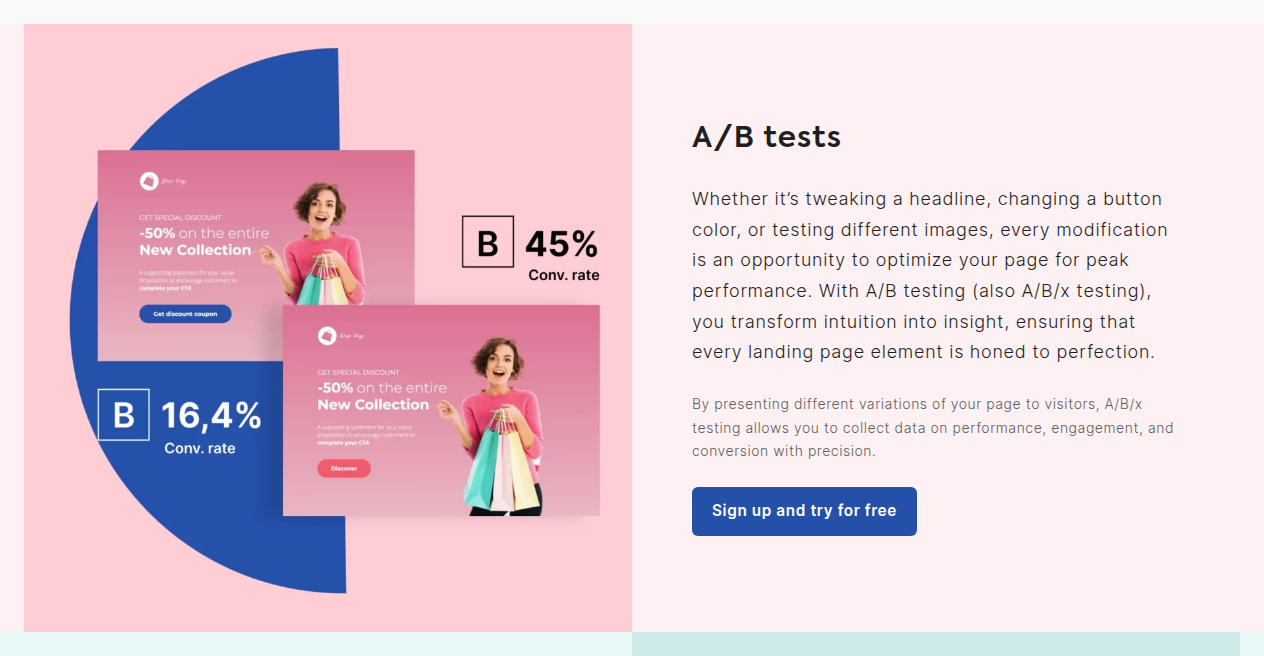Click the A/B tests heading

point(766,137)
